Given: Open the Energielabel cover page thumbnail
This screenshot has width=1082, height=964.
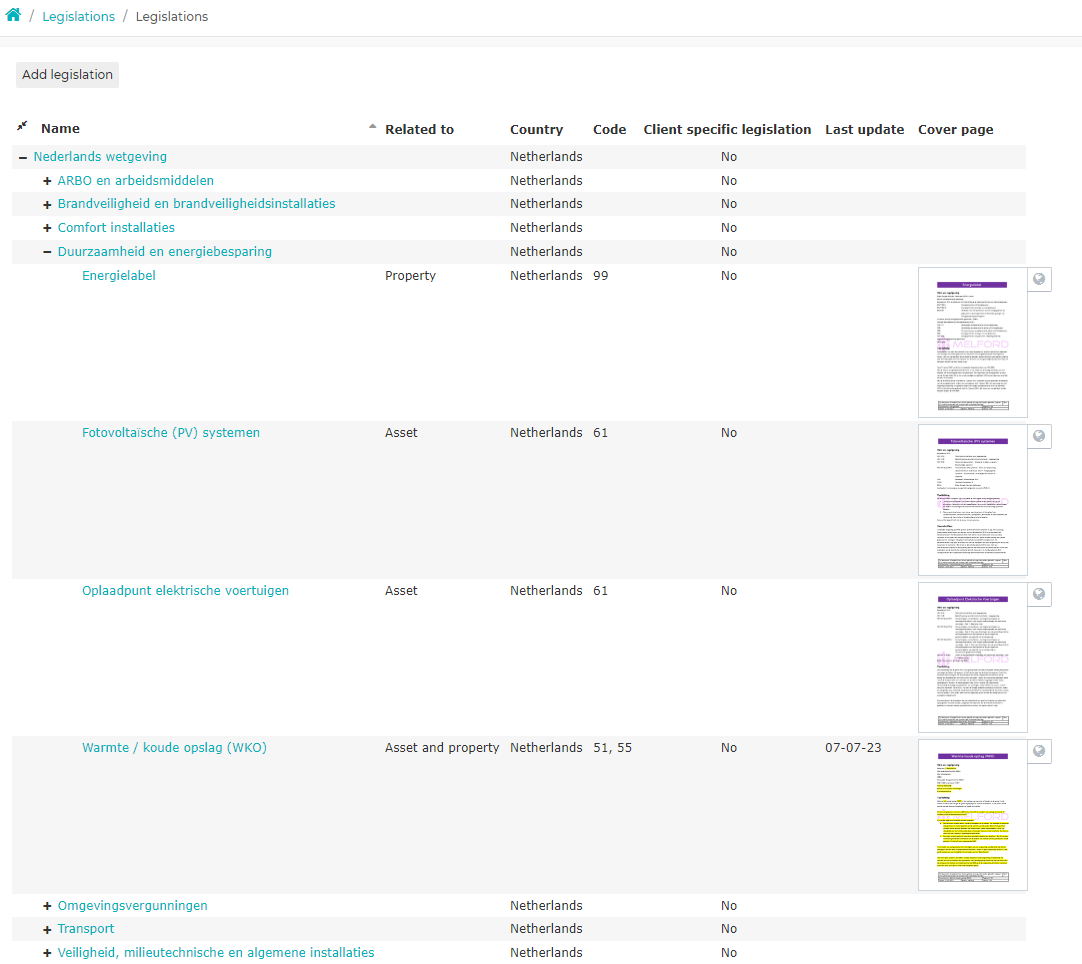Looking at the screenshot, I should (x=972, y=343).
